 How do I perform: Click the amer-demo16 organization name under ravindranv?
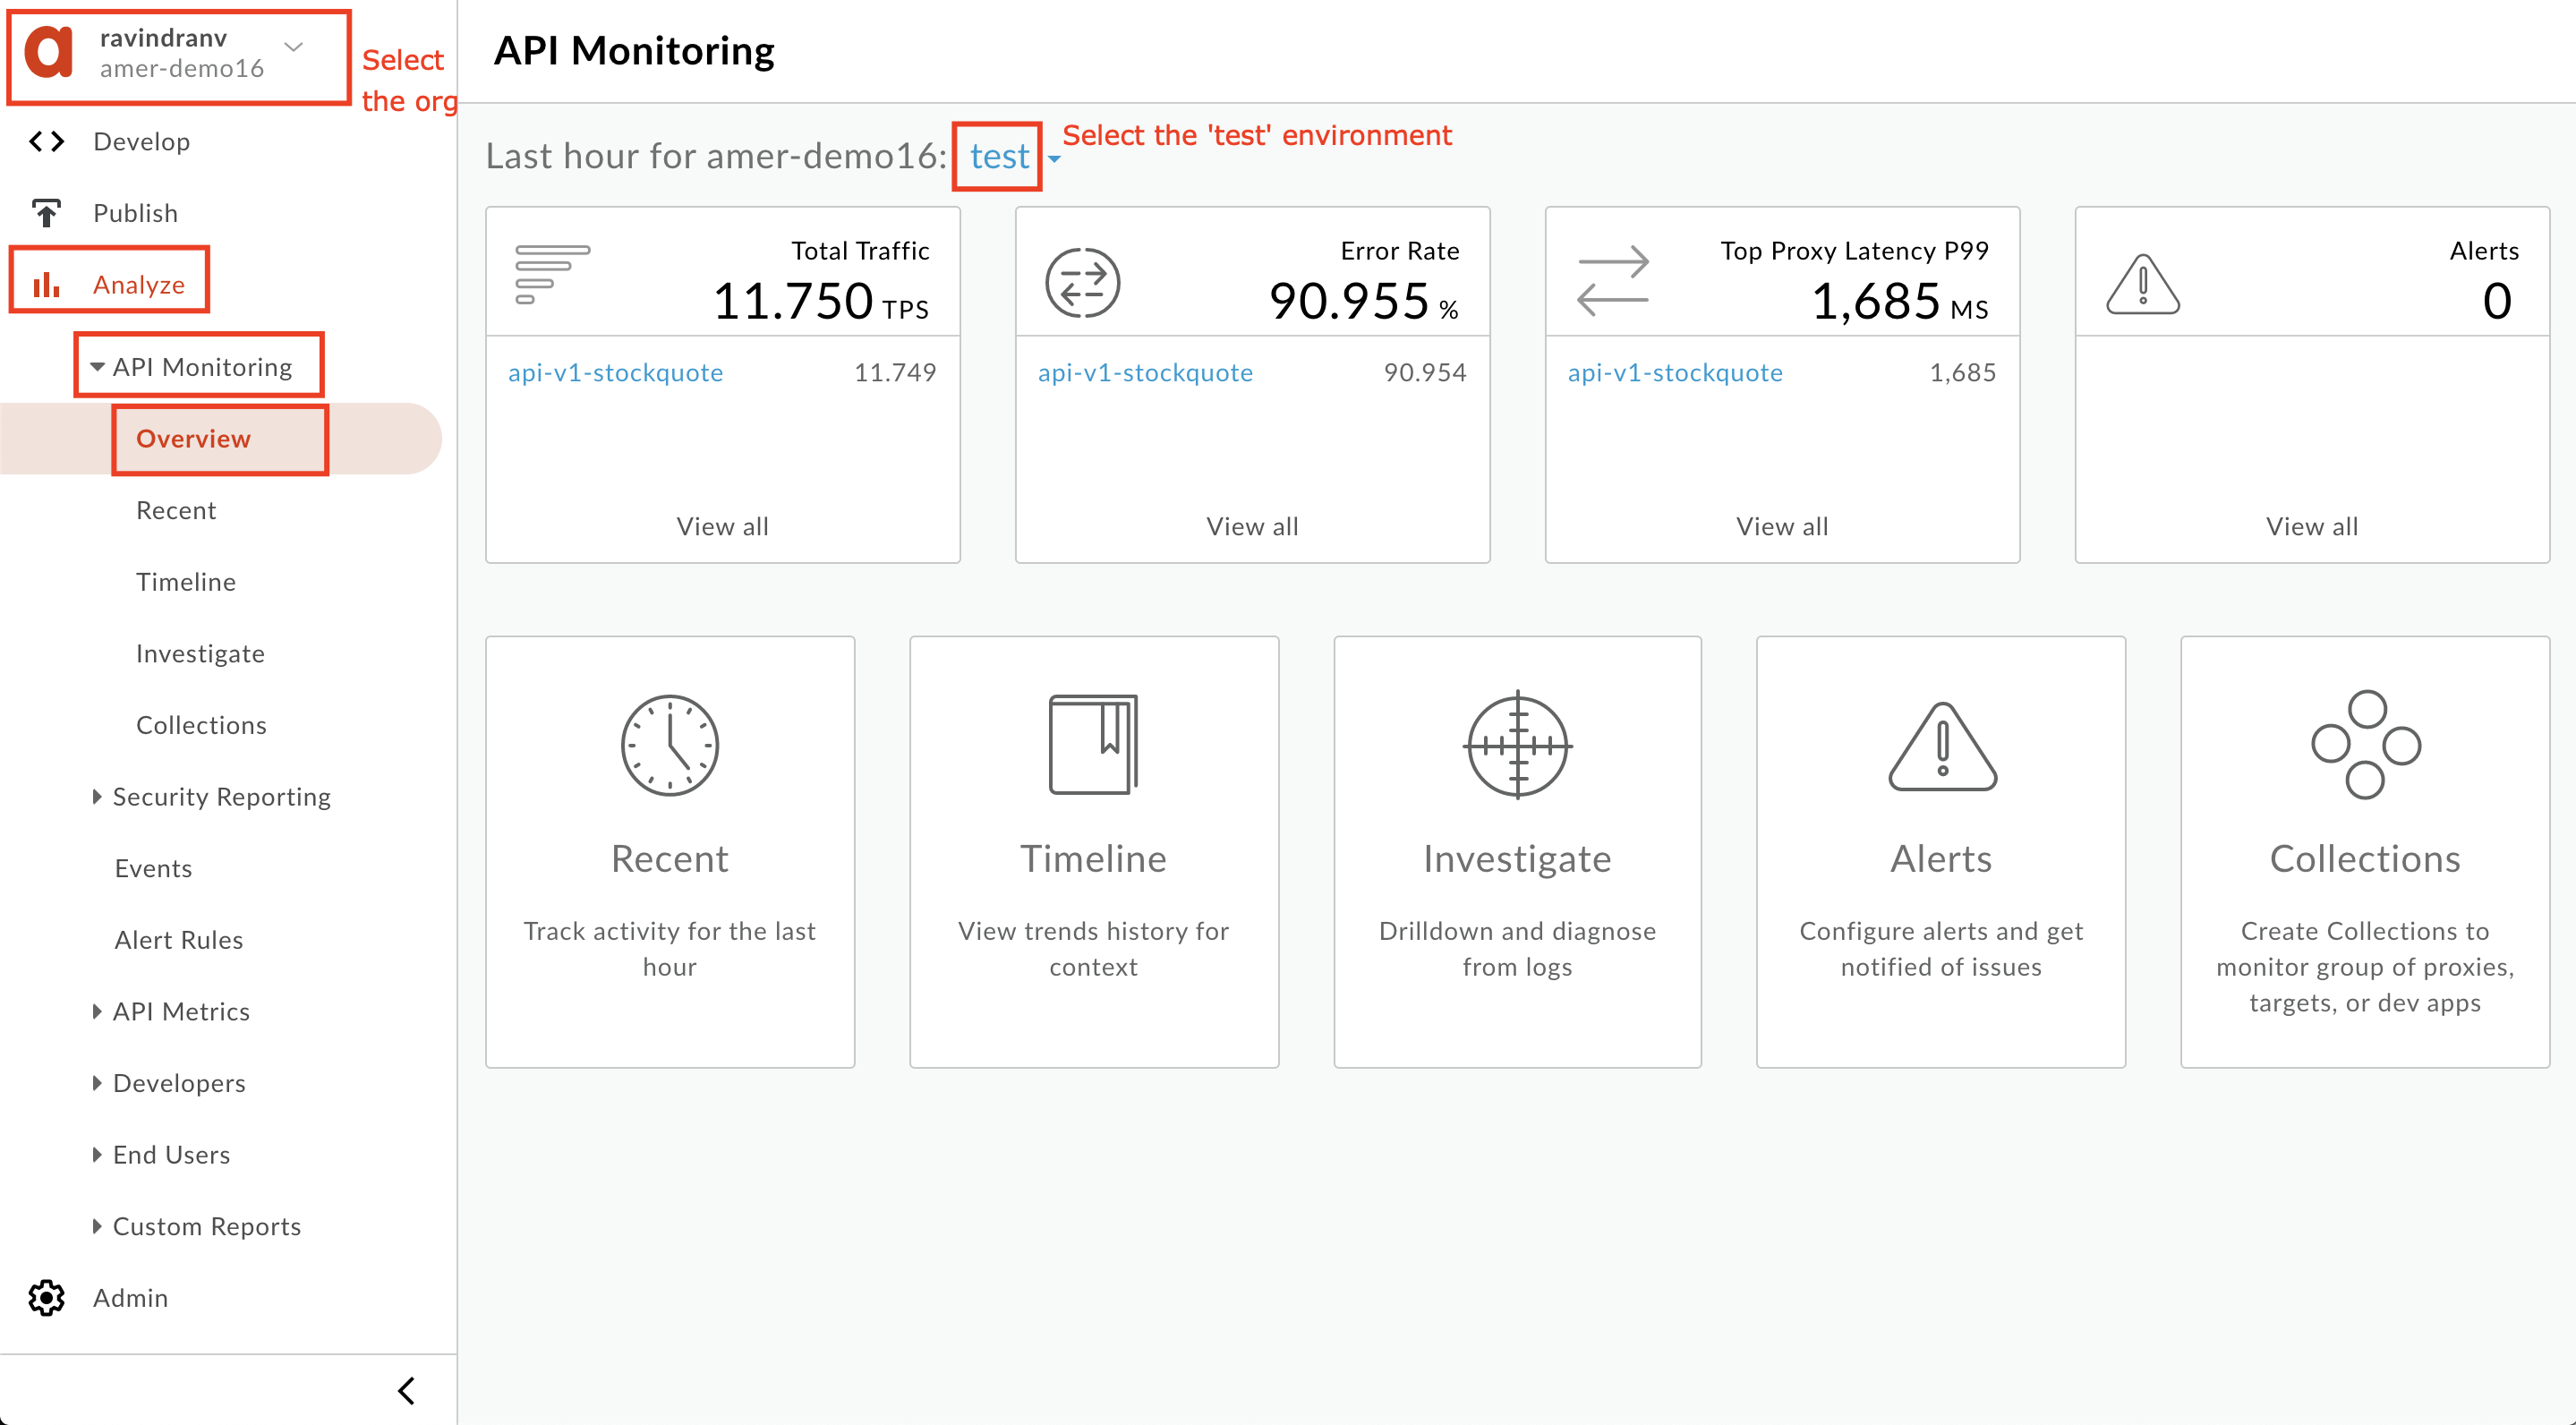[x=182, y=69]
